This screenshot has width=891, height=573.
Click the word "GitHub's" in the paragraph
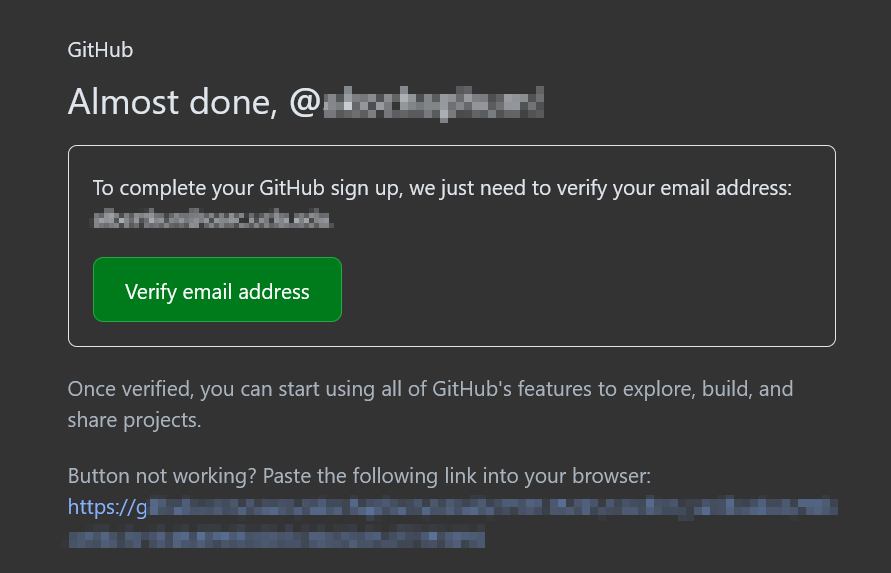(x=472, y=388)
